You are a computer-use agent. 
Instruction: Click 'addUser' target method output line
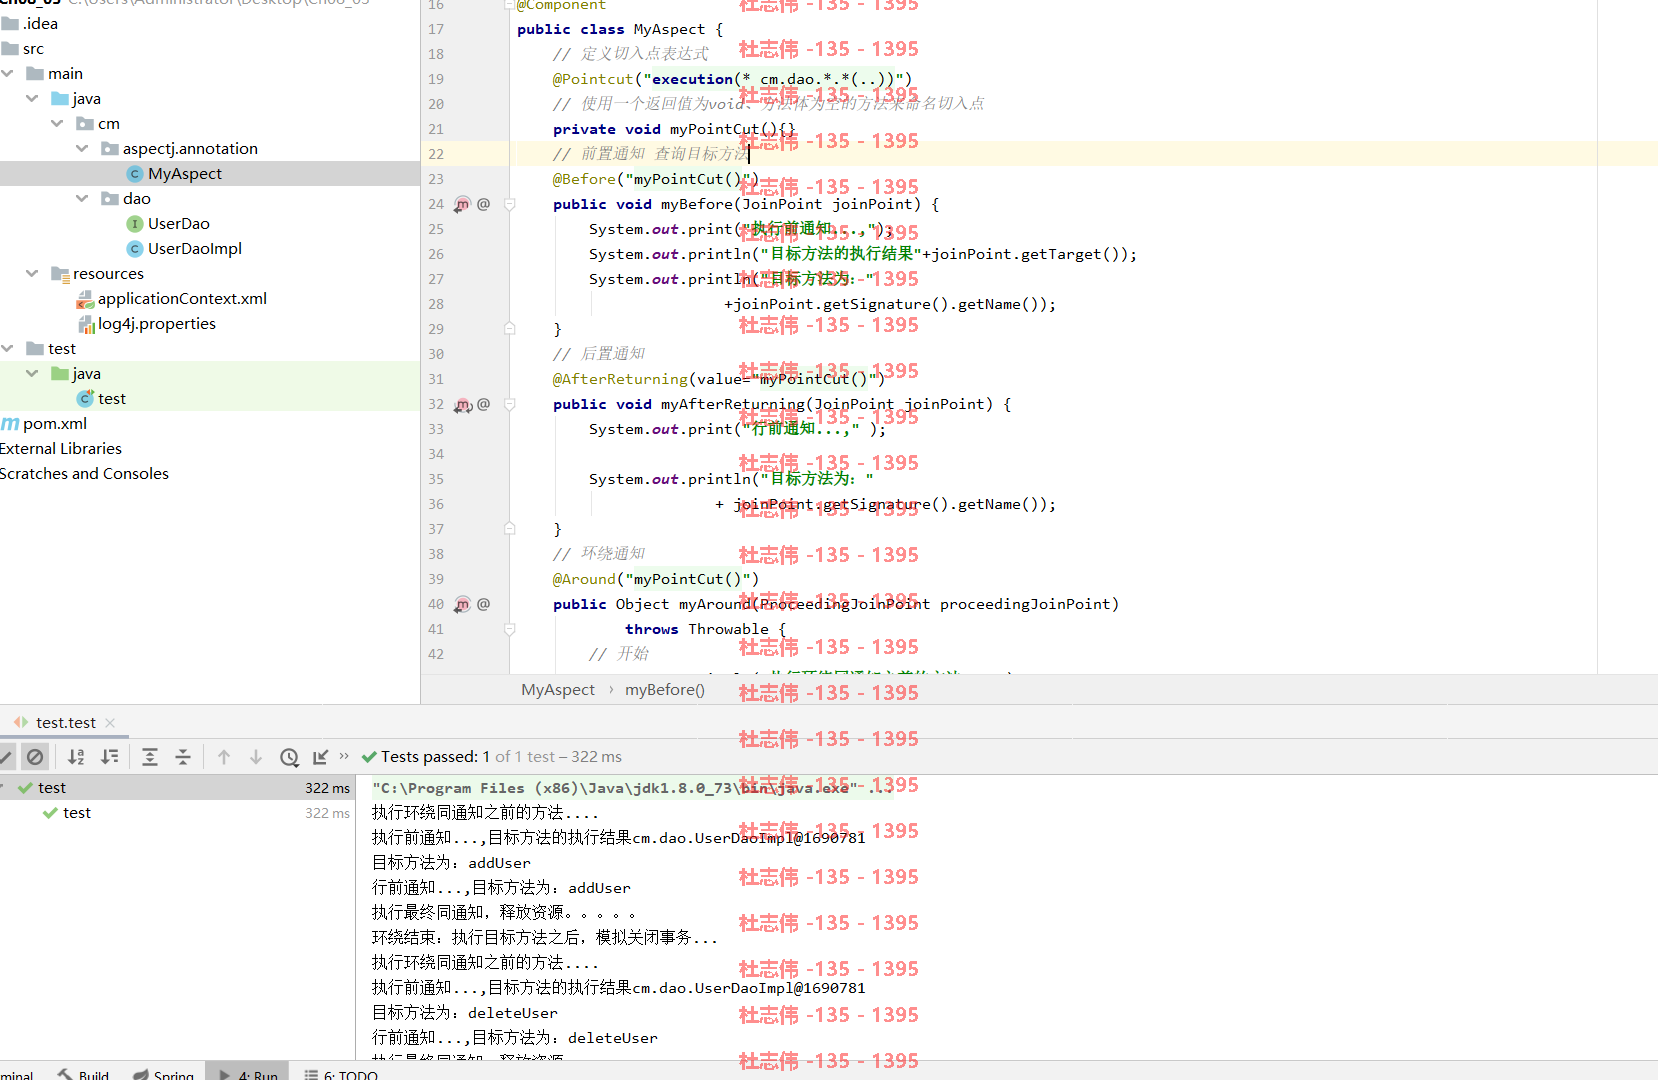[451, 863]
